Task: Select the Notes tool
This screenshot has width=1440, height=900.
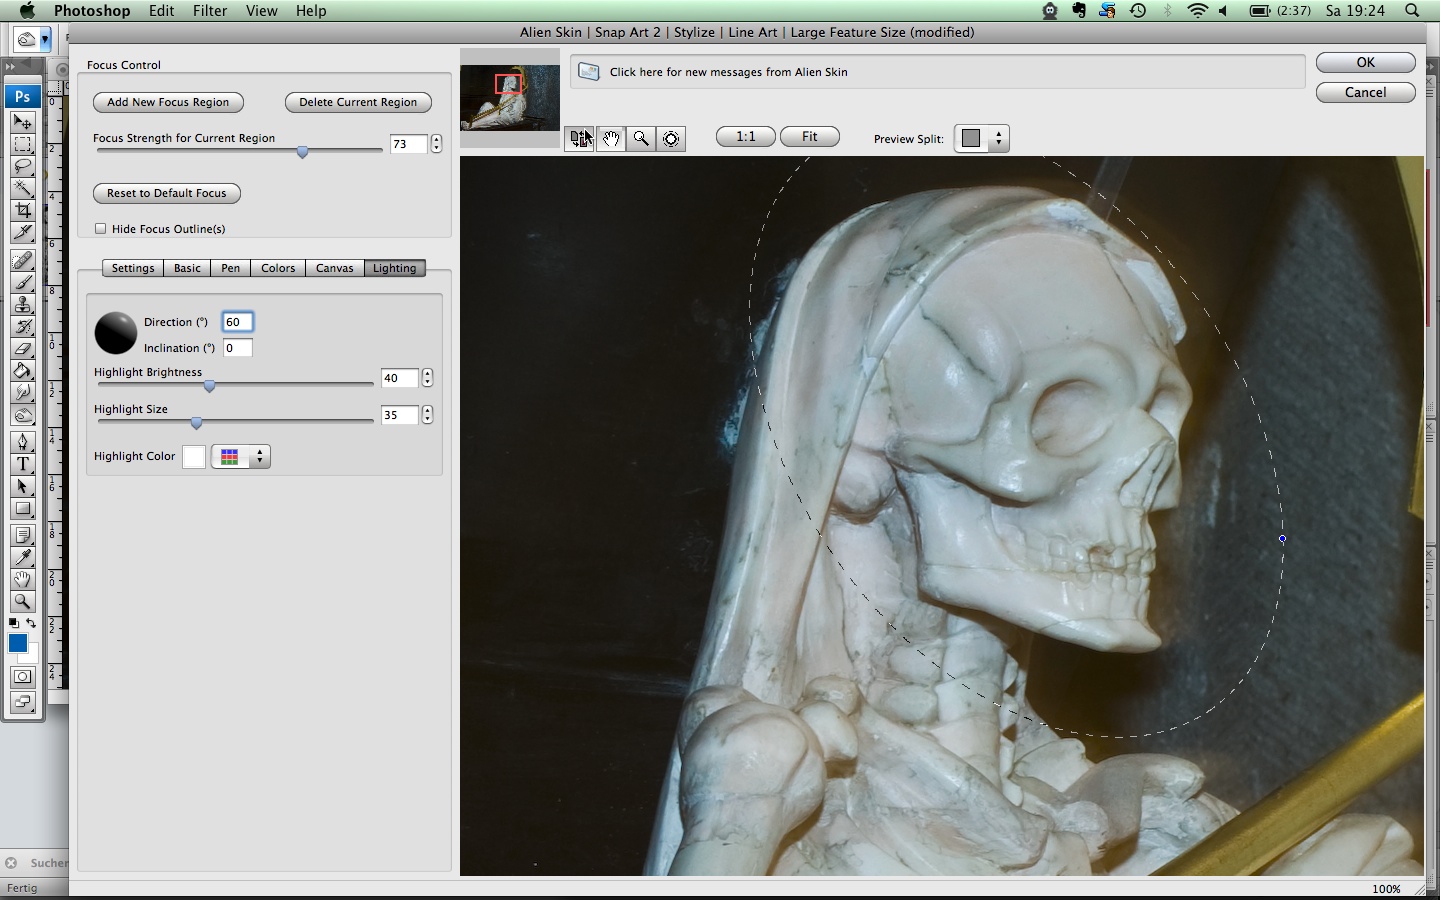Action: tap(22, 536)
